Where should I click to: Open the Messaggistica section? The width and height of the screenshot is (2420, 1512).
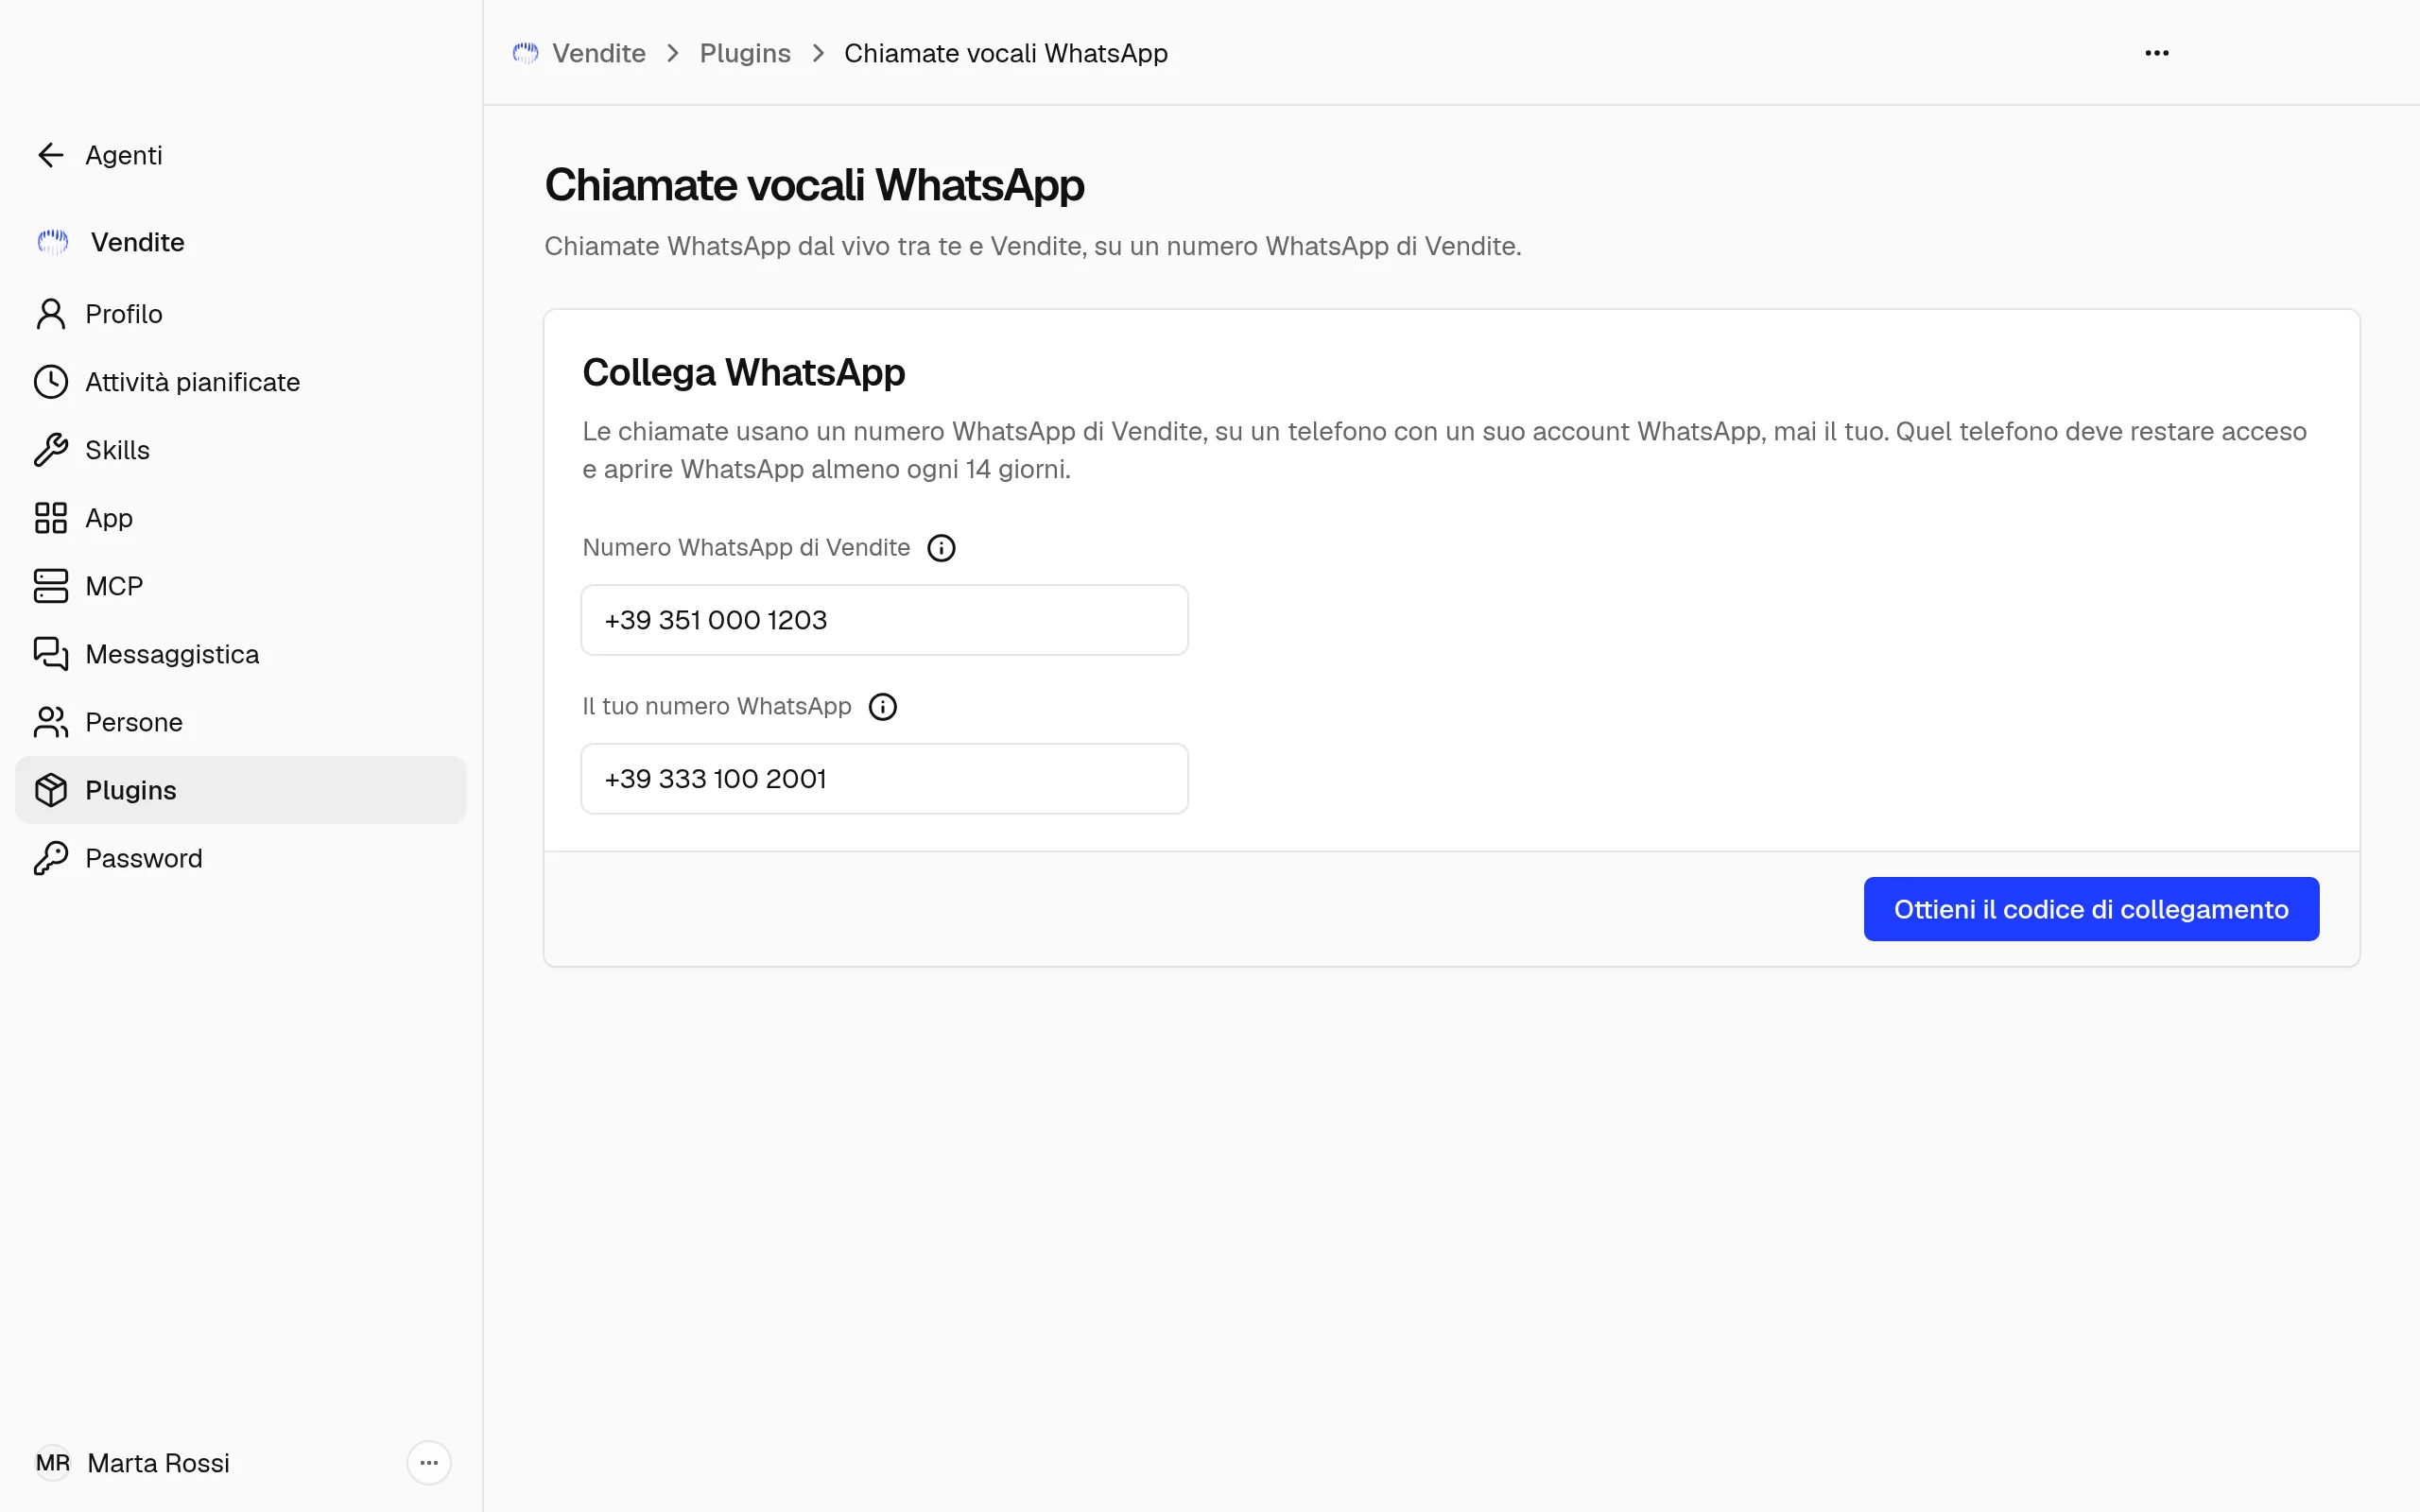click(241, 654)
